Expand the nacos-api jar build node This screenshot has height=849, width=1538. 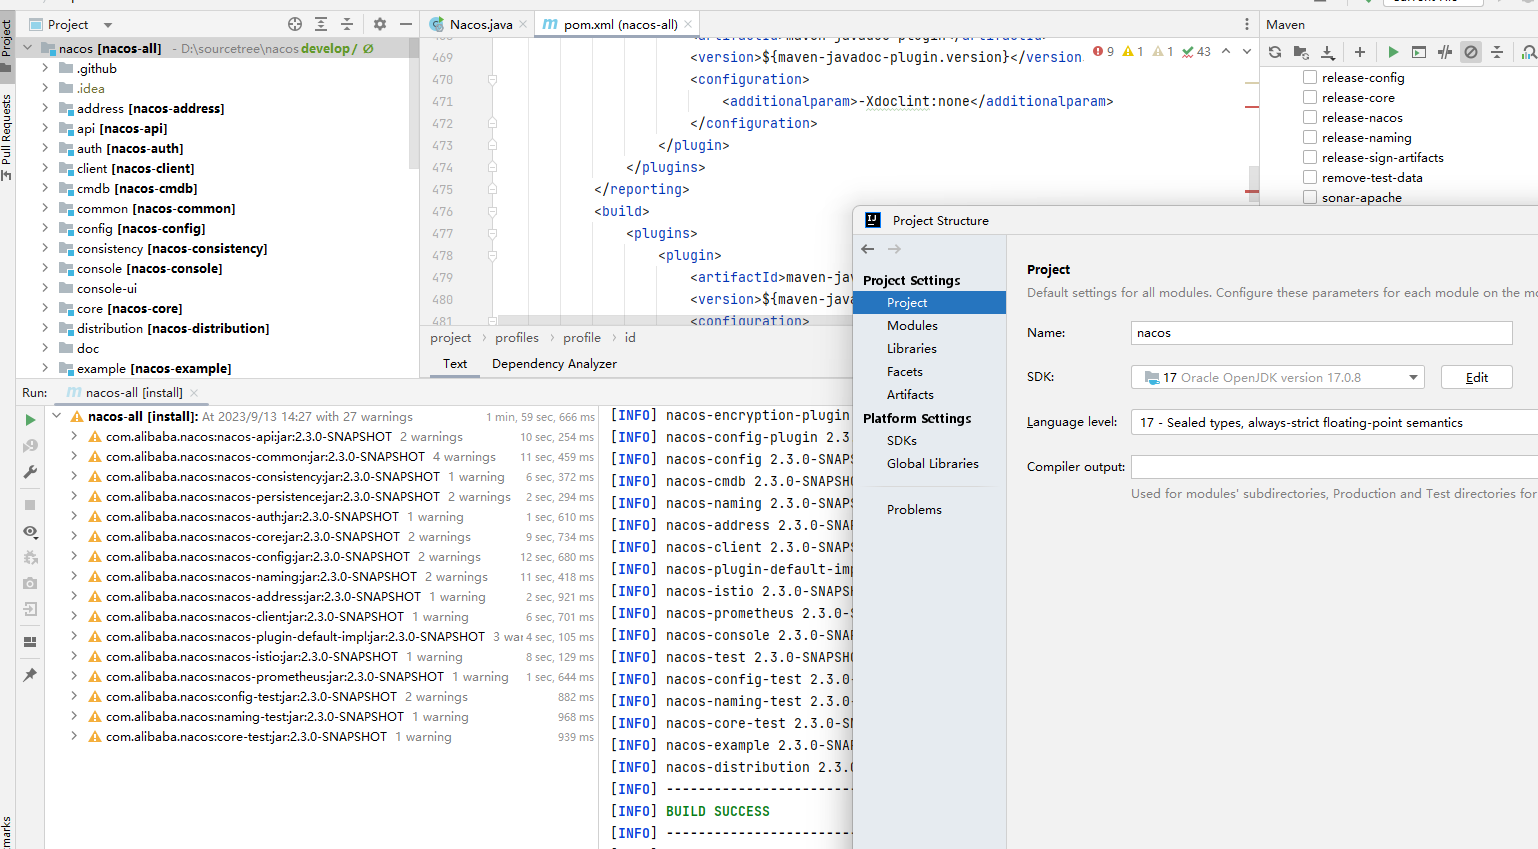(74, 436)
